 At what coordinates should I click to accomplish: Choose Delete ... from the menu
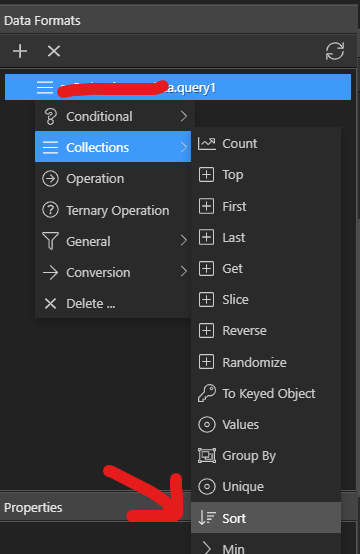click(x=113, y=303)
